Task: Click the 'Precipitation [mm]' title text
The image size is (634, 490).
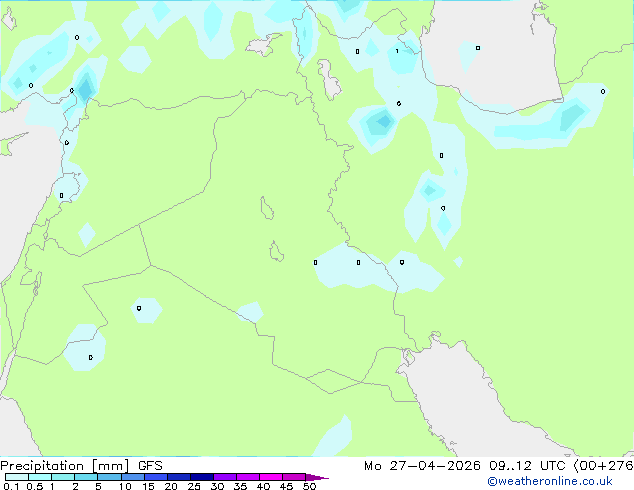Action: [65, 466]
